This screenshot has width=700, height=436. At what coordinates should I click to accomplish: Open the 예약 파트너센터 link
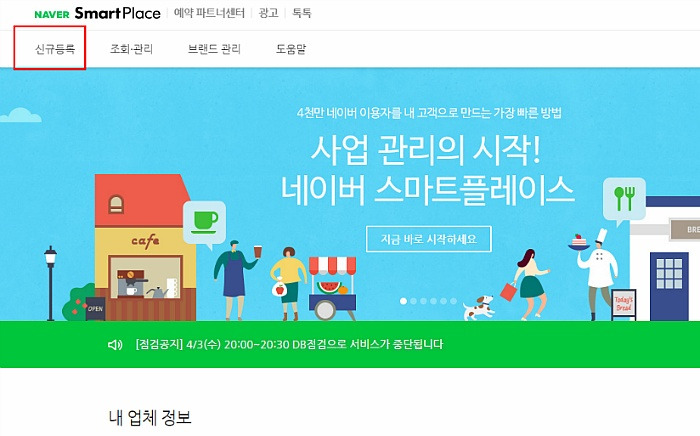click(x=209, y=13)
